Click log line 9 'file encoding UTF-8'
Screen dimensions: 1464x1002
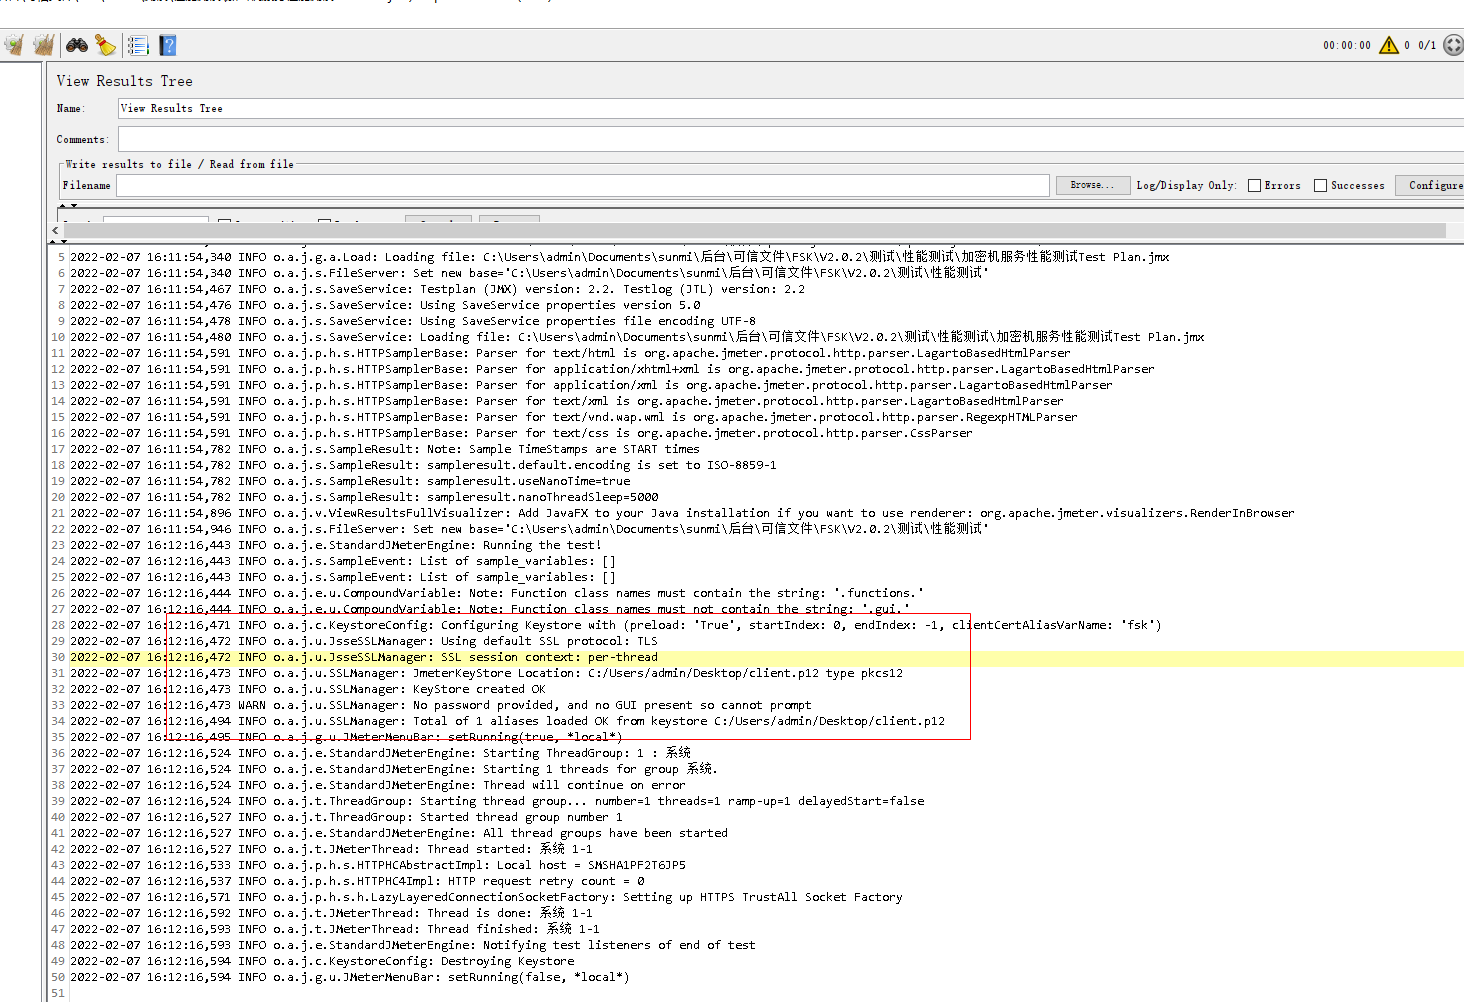(413, 321)
